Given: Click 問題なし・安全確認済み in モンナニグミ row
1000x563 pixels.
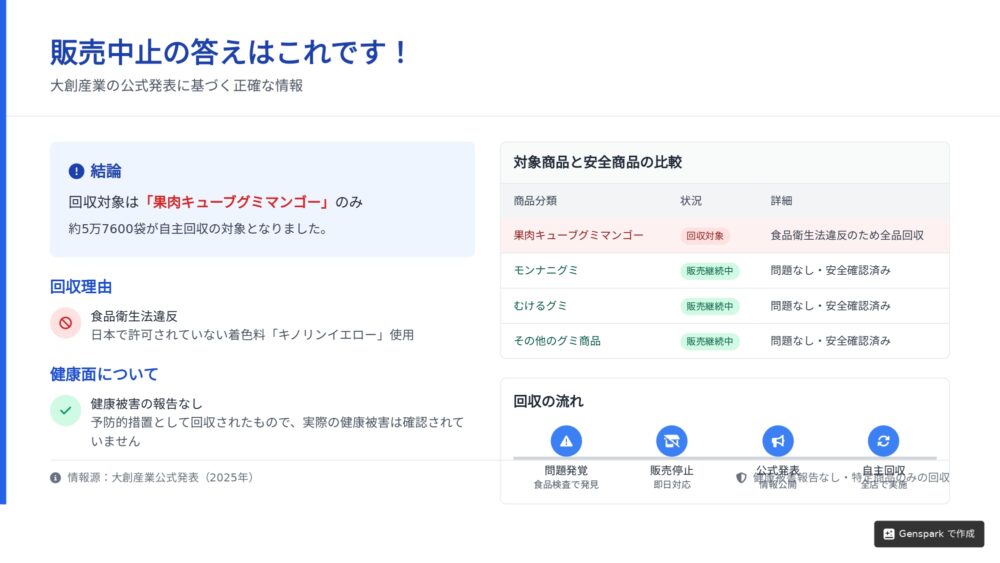Looking at the screenshot, I should coord(830,270).
